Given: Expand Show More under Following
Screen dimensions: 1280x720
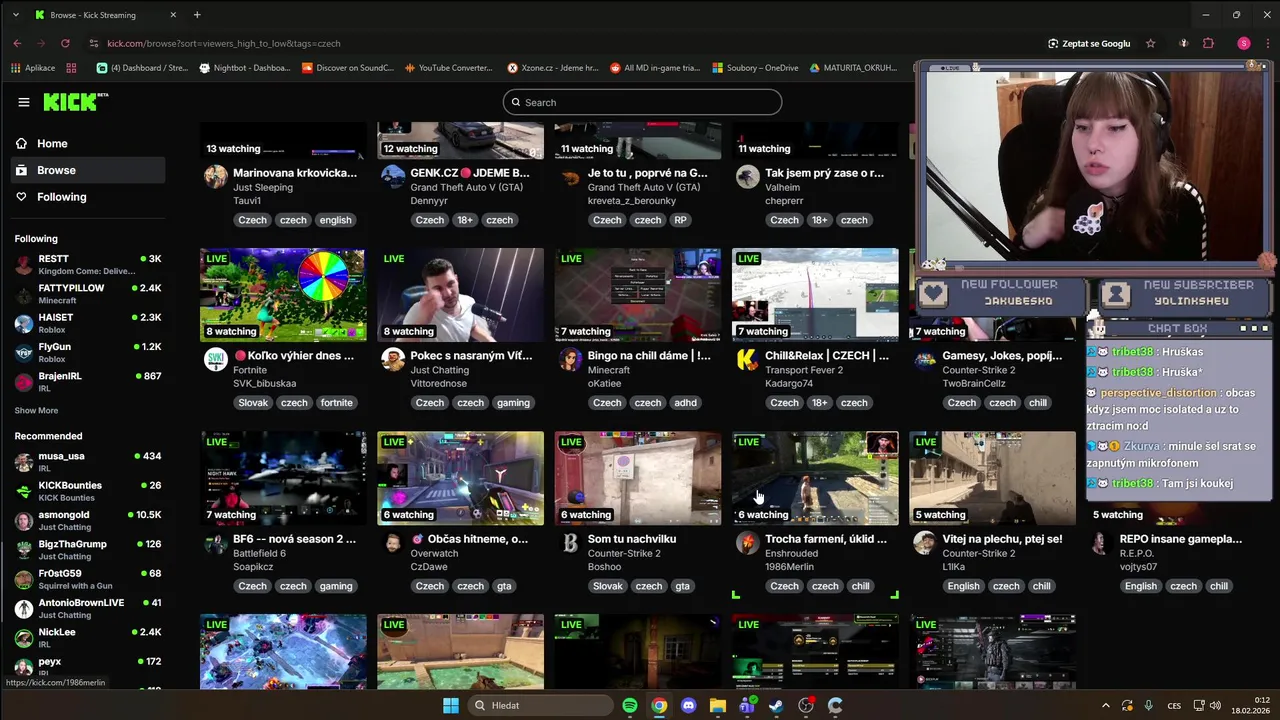Looking at the screenshot, I should [x=36, y=410].
